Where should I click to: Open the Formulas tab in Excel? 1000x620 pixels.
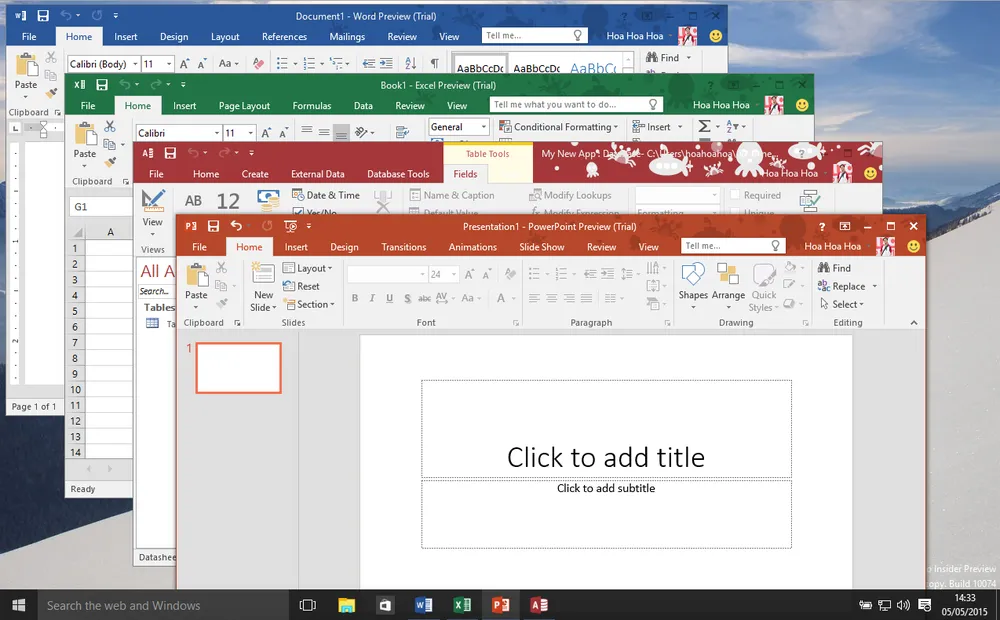point(311,106)
